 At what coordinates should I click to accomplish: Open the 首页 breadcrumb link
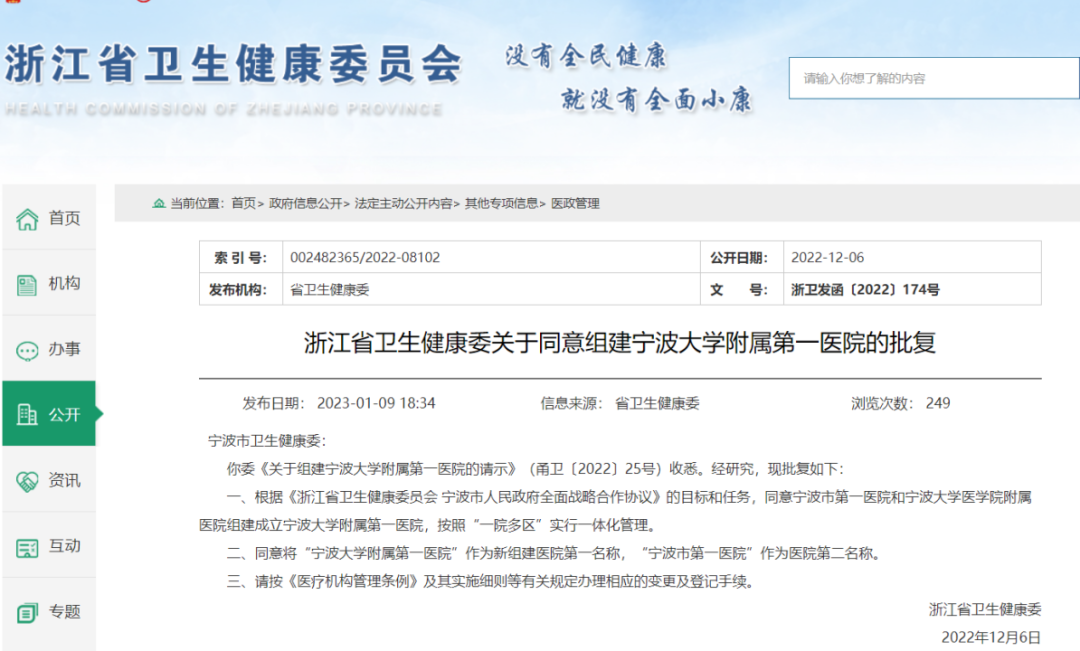[243, 203]
